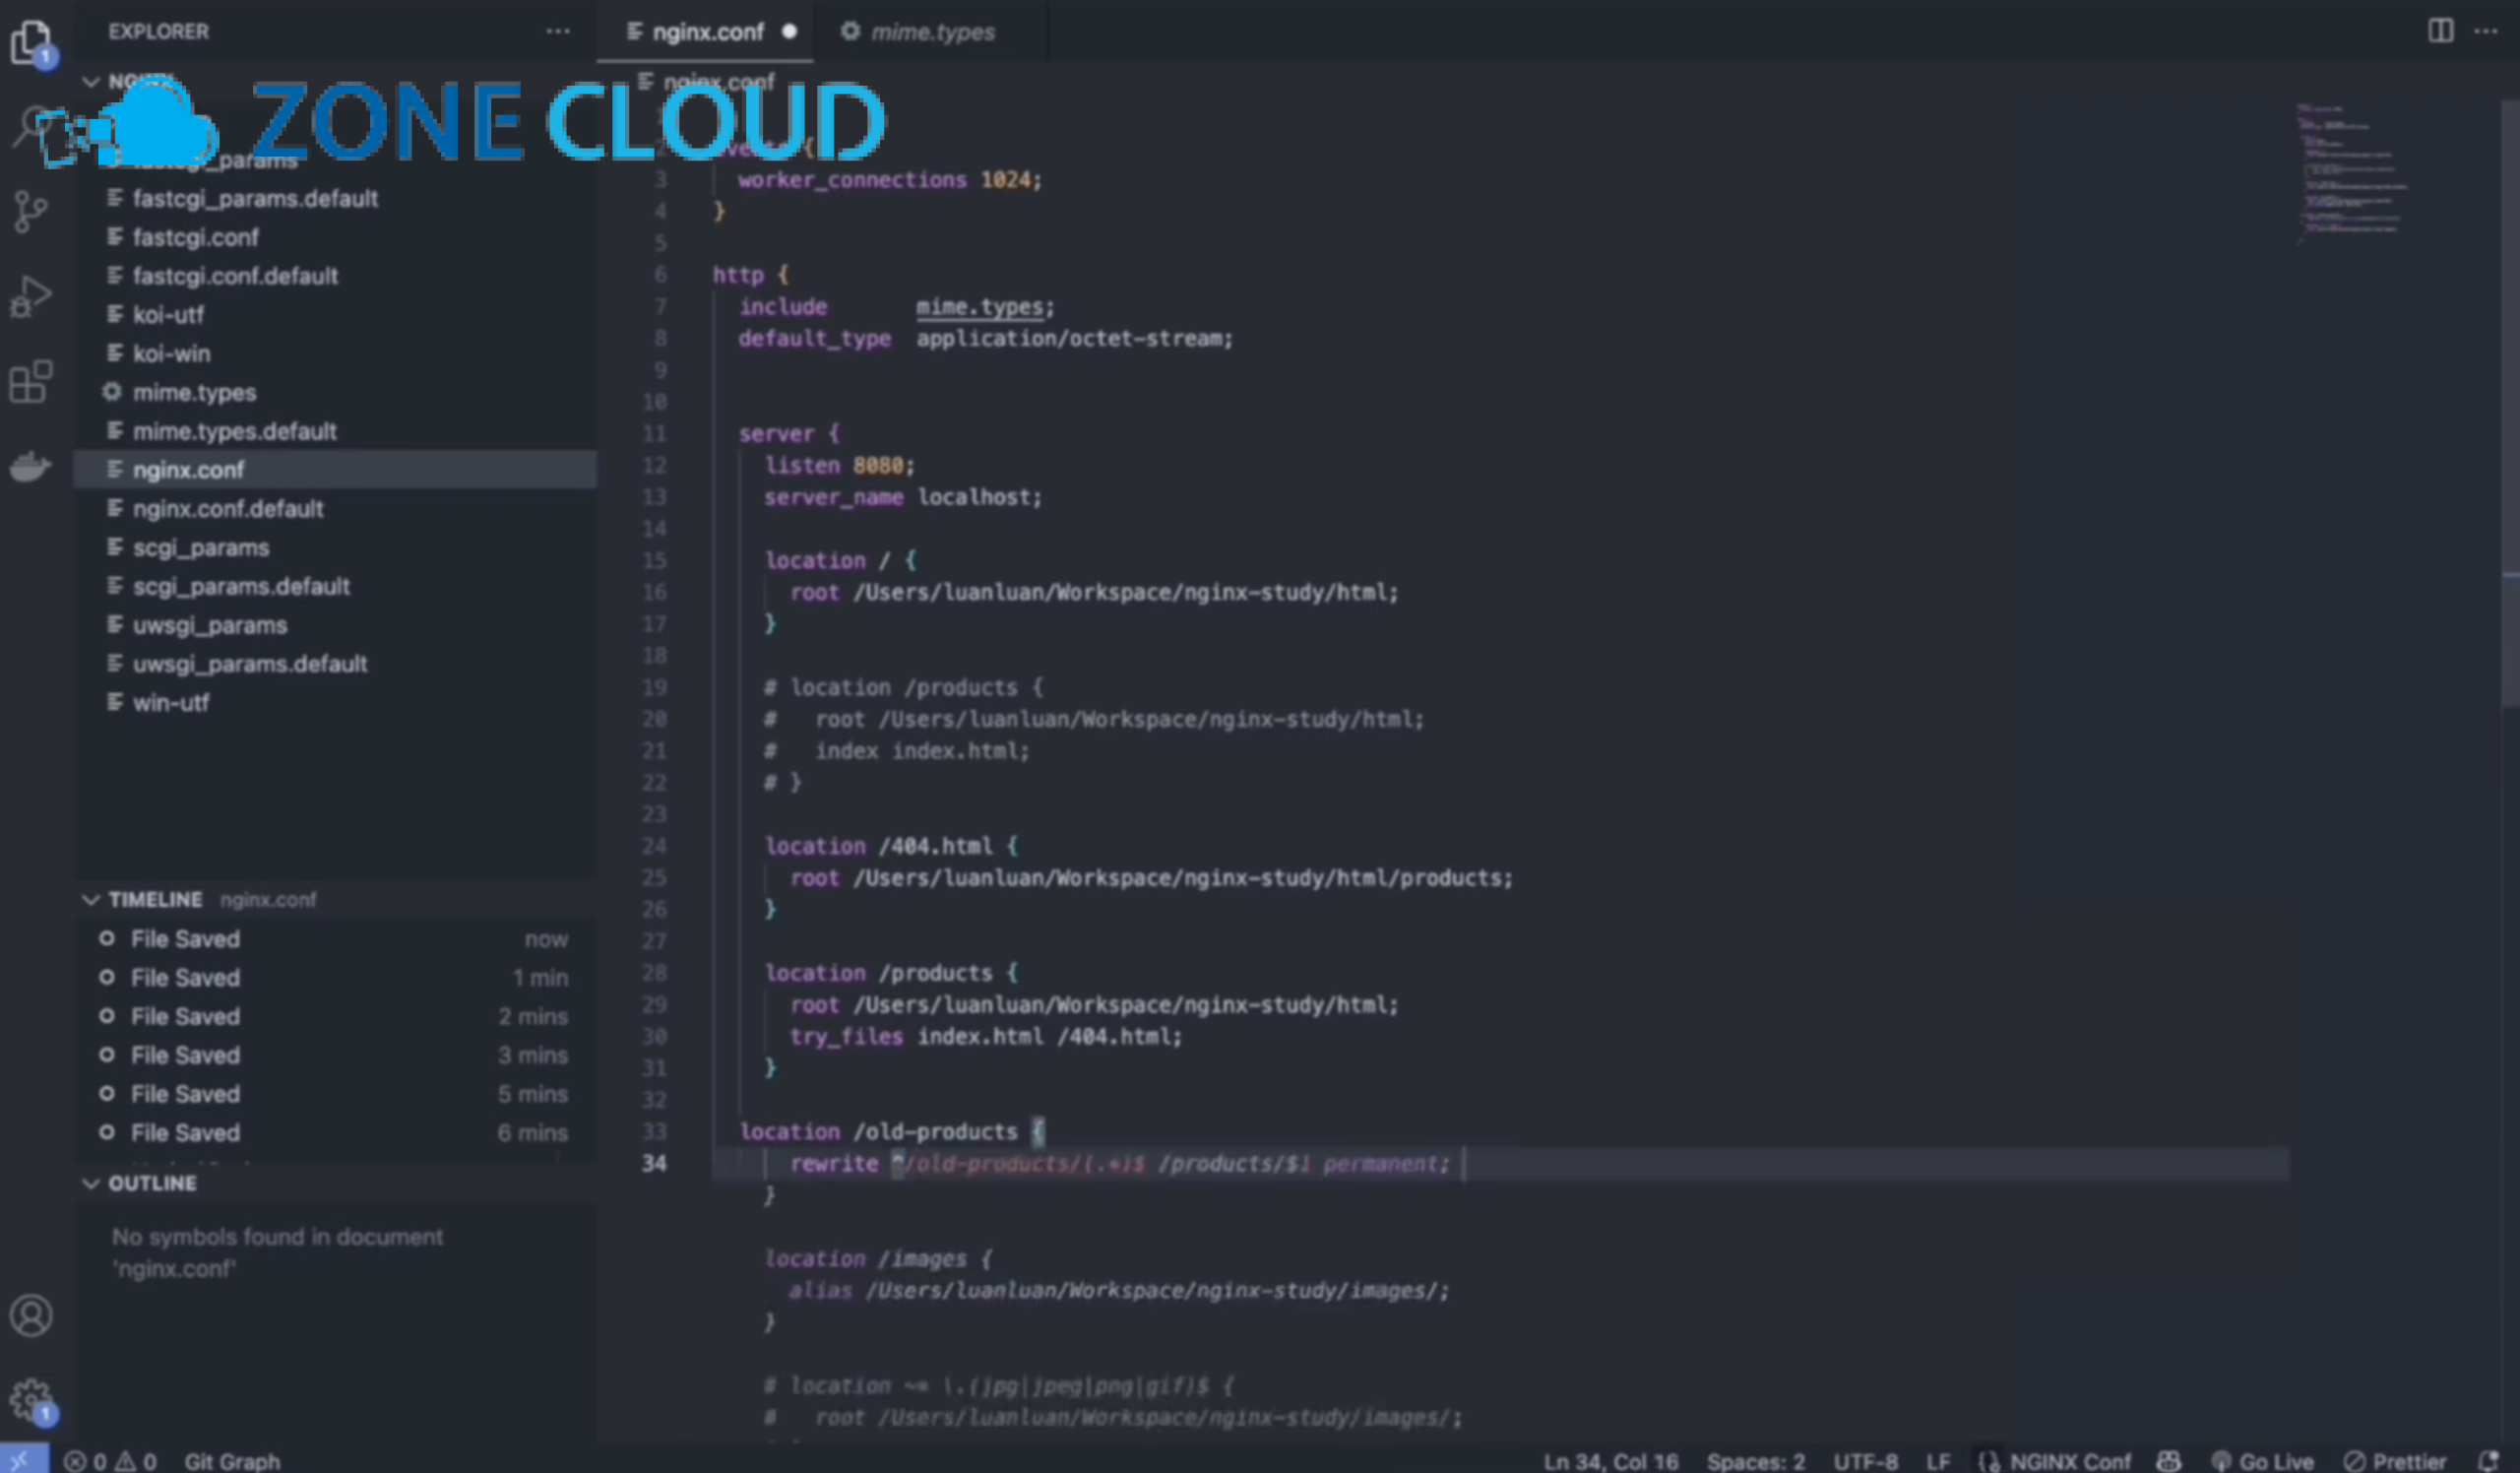Click line number 34 in gutter

(x=654, y=1163)
